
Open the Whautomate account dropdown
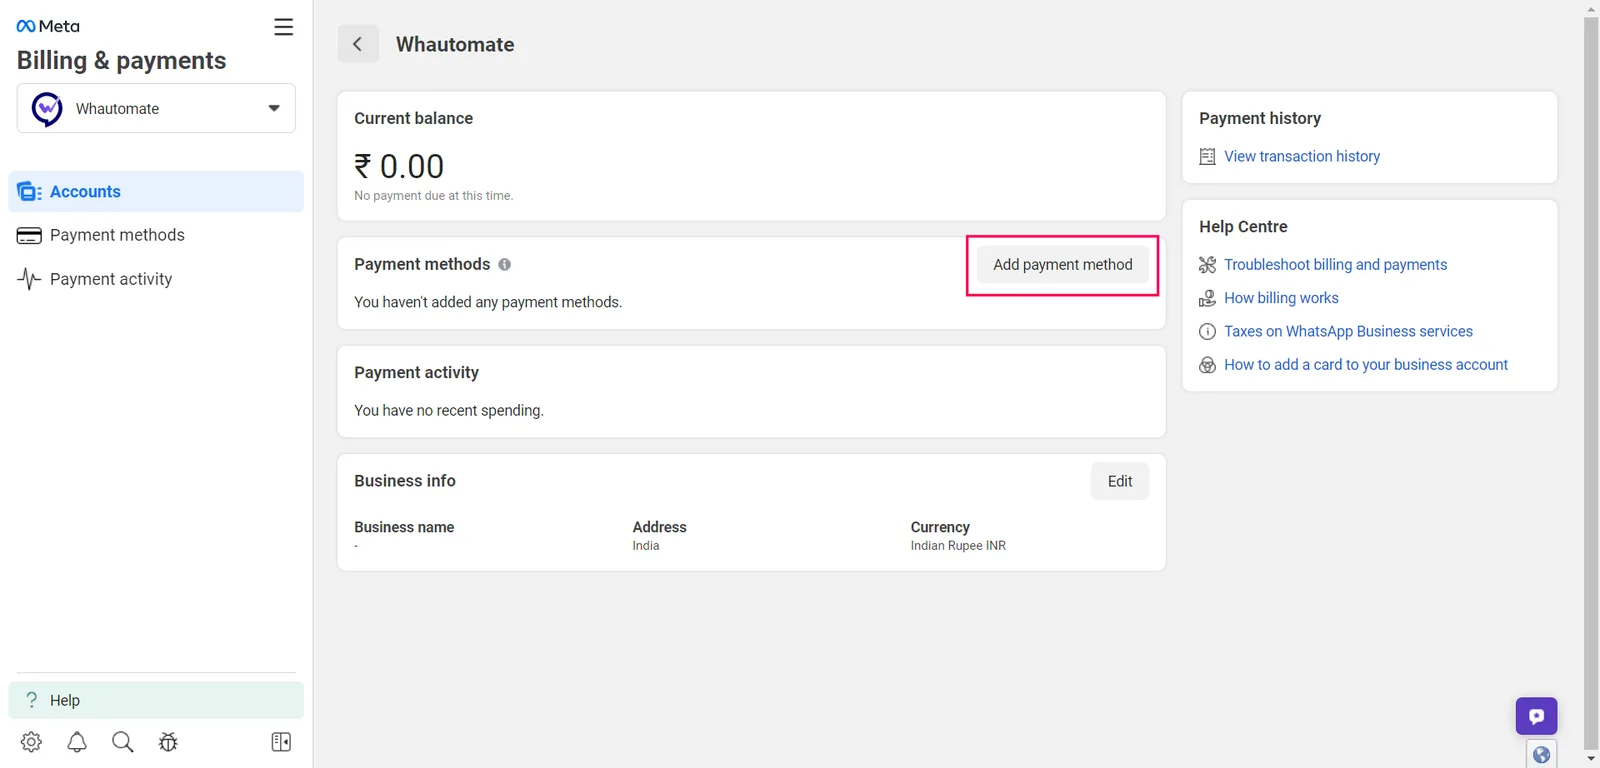(x=156, y=108)
